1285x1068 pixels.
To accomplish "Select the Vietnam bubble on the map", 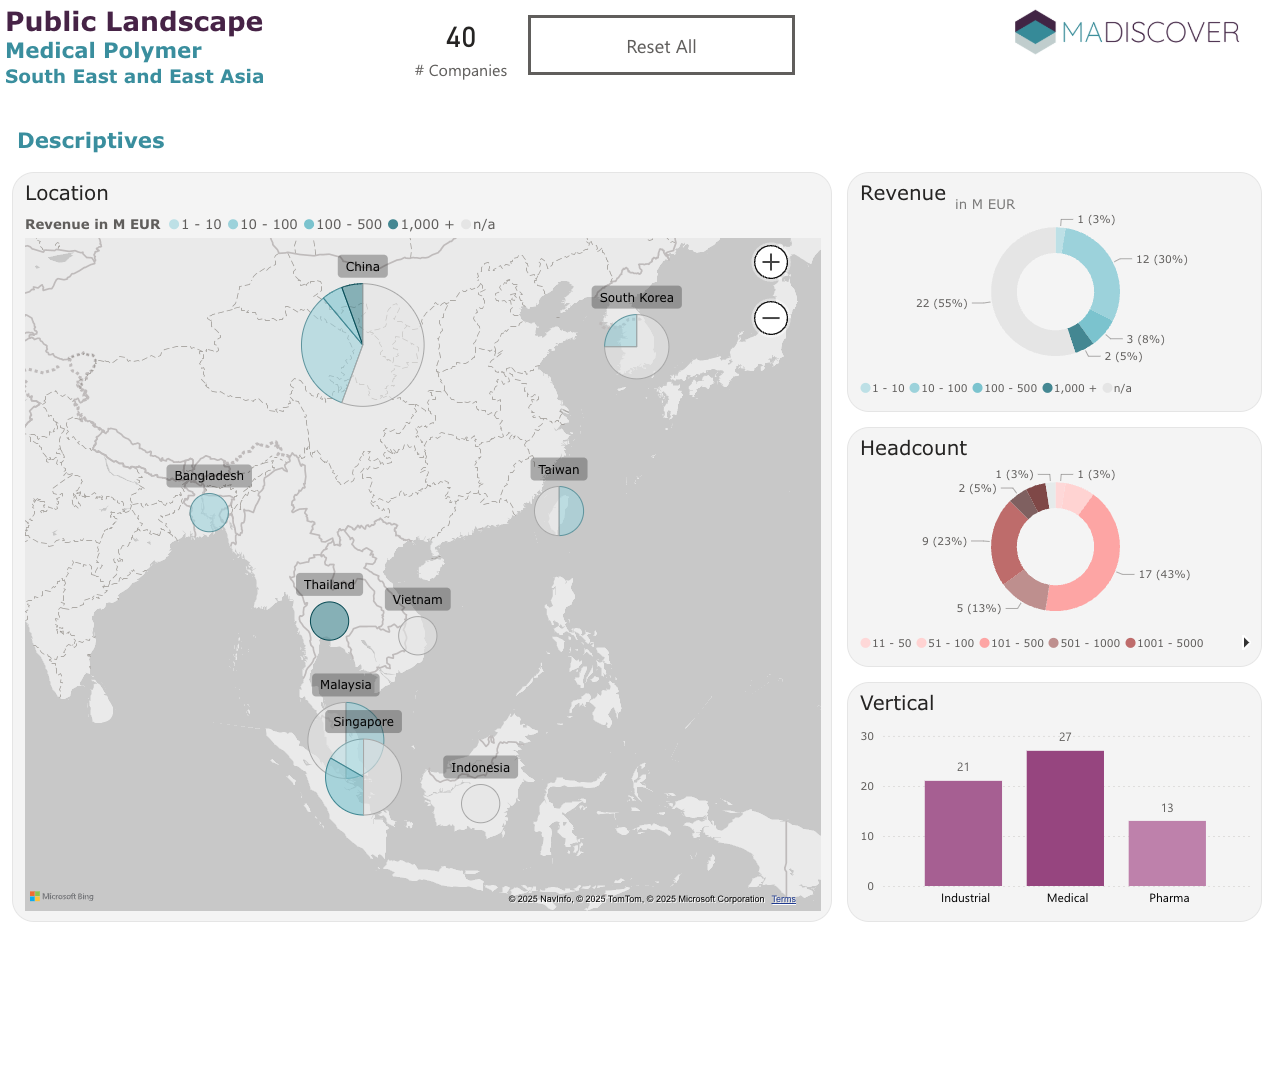I will (417, 635).
